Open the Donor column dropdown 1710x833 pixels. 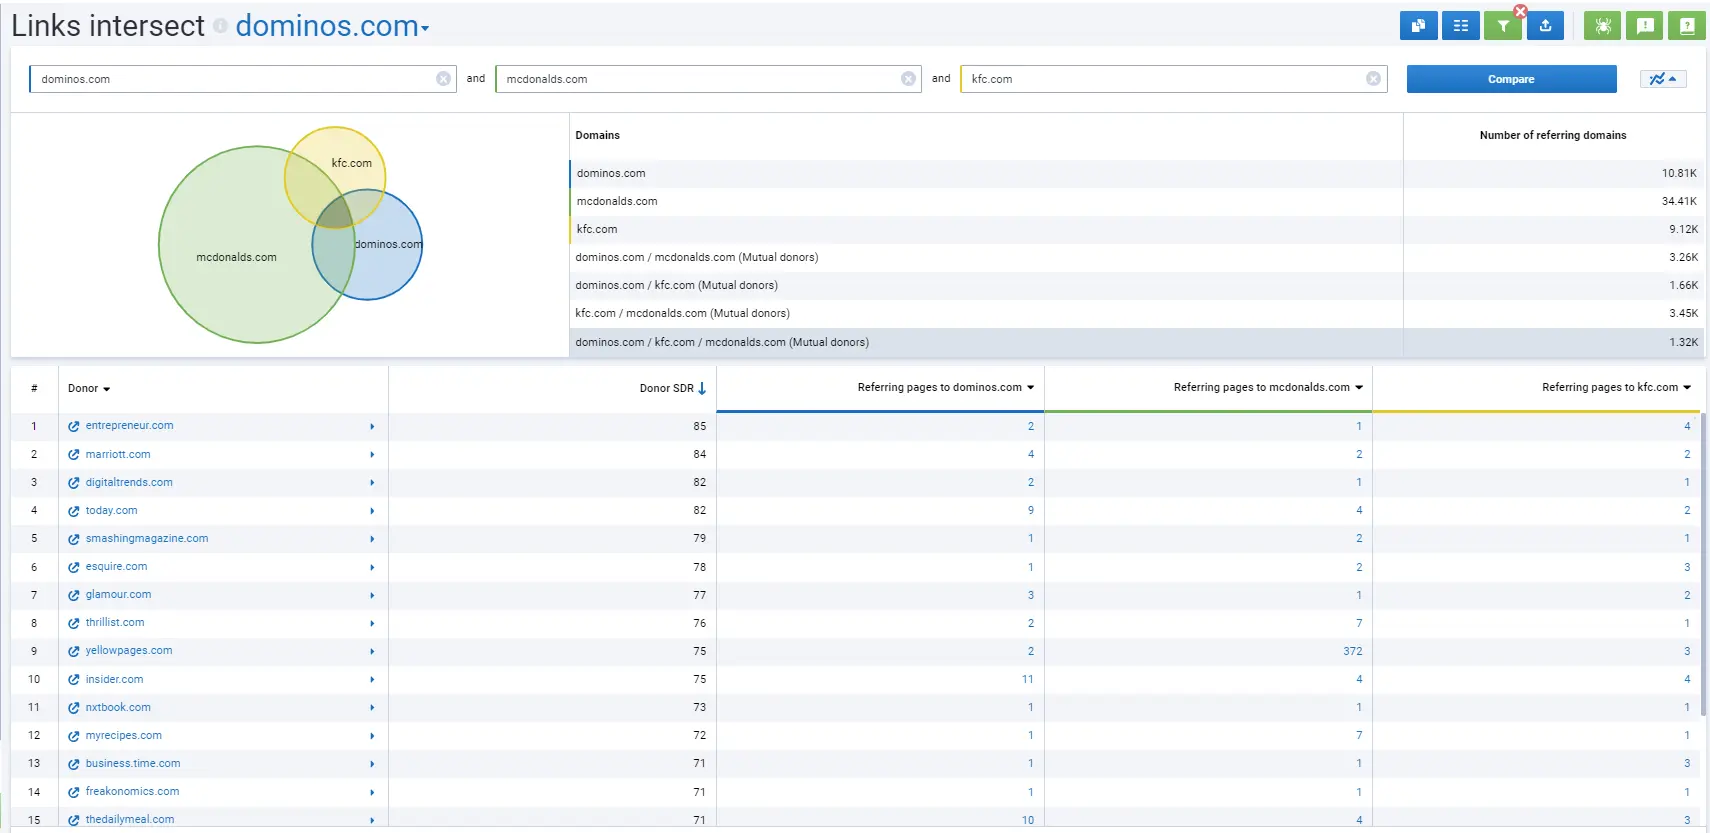89,389
